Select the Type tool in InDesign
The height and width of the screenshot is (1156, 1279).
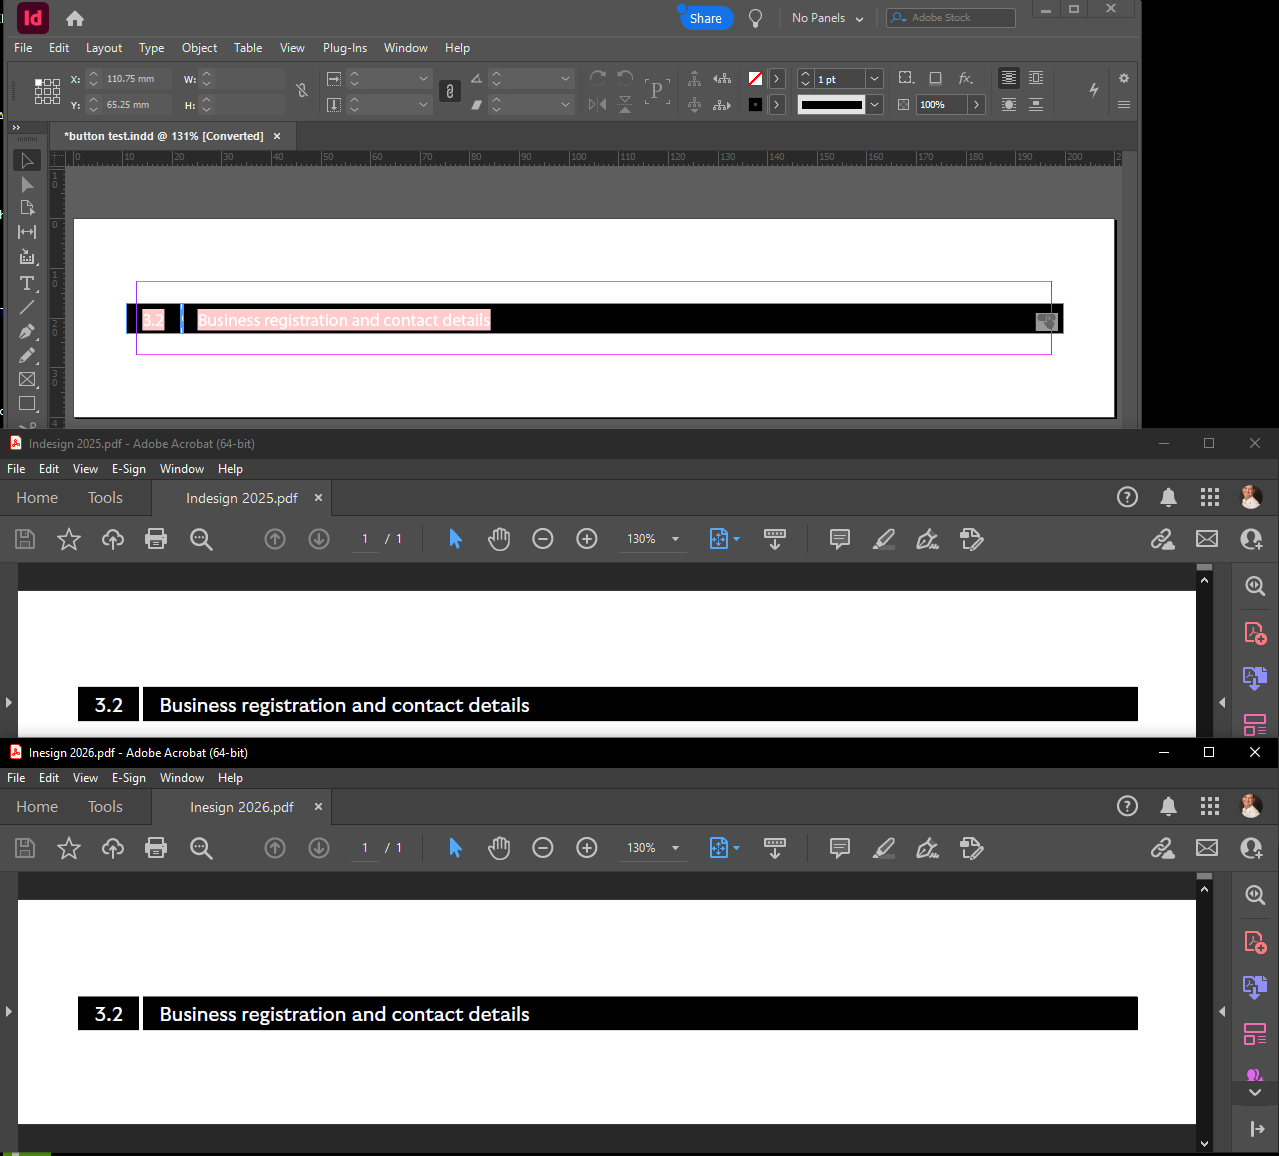point(27,283)
